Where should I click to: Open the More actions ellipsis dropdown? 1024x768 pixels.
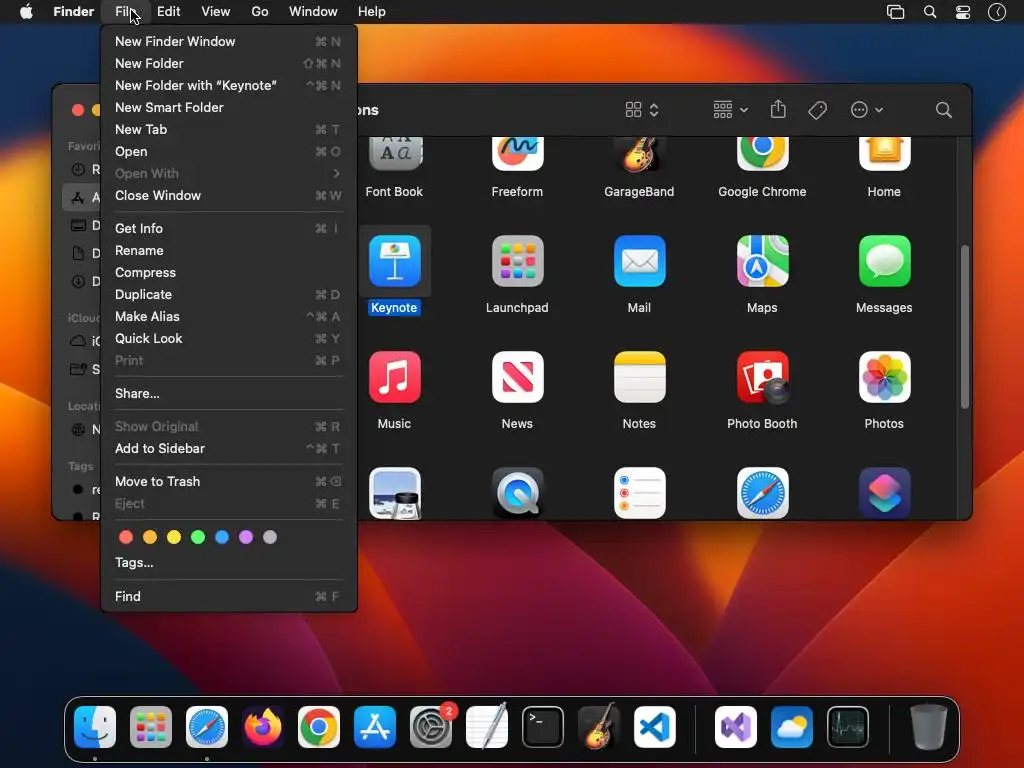click(x=867, y=110)
